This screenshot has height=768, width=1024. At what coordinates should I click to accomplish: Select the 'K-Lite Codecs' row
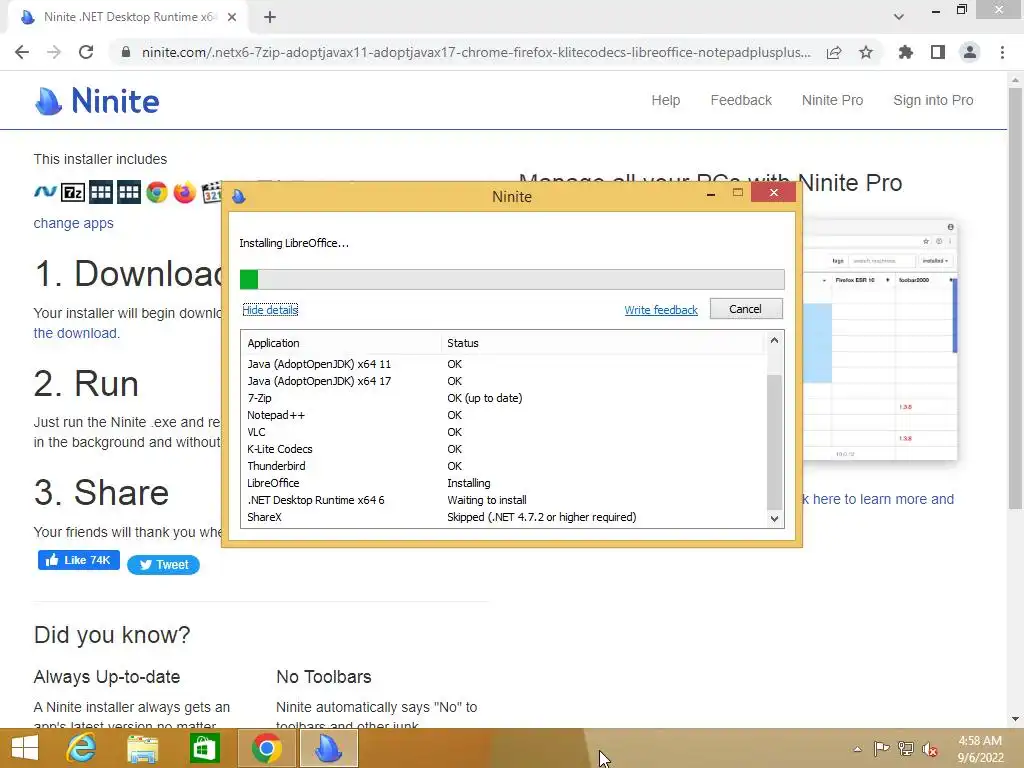[x=503, y=449]
